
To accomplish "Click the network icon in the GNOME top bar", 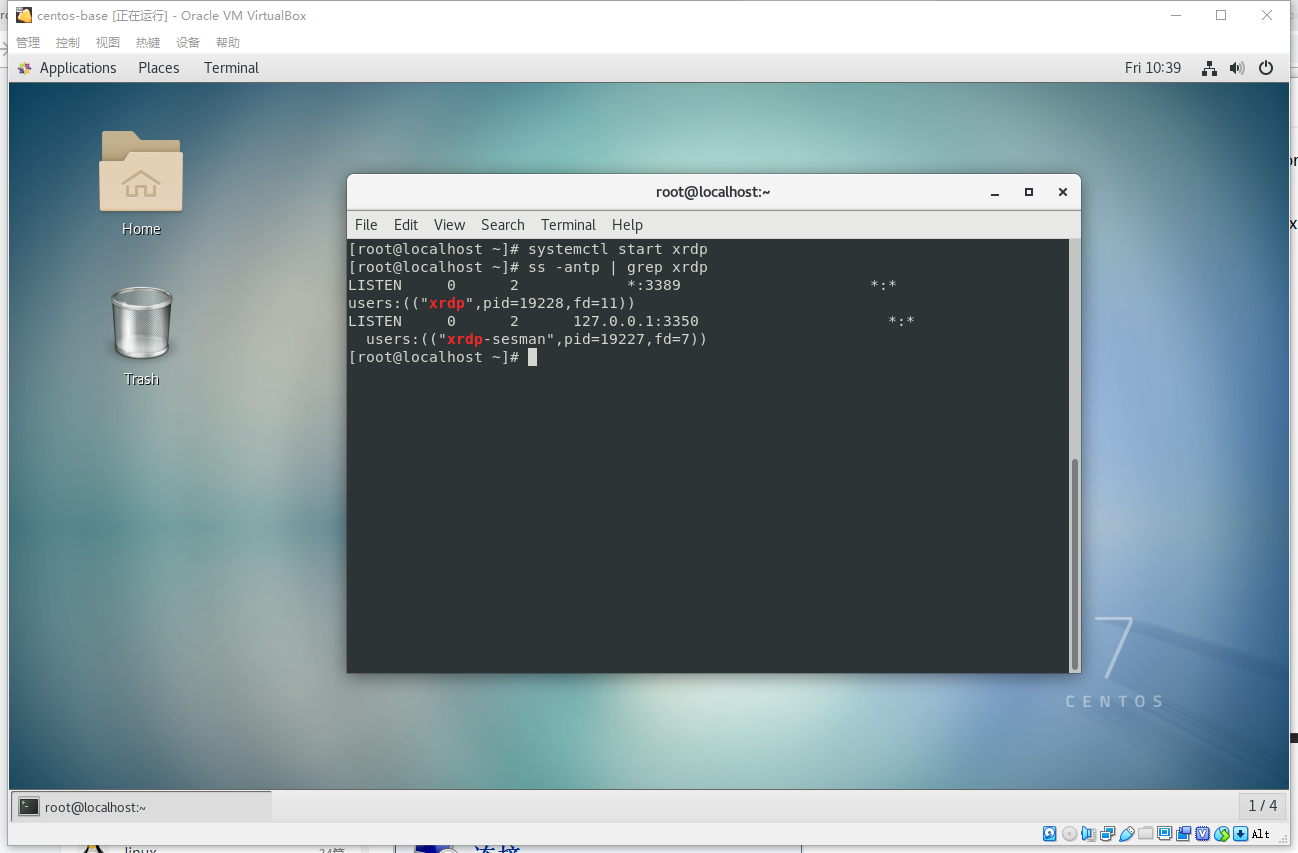I will click(1209, 67).
